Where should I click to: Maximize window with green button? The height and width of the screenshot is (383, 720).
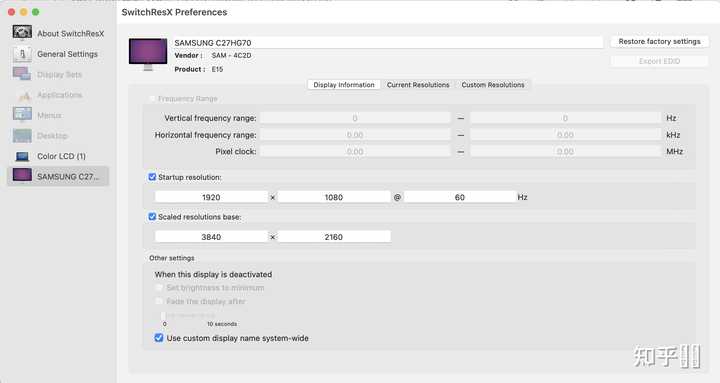tap(35, 12)
